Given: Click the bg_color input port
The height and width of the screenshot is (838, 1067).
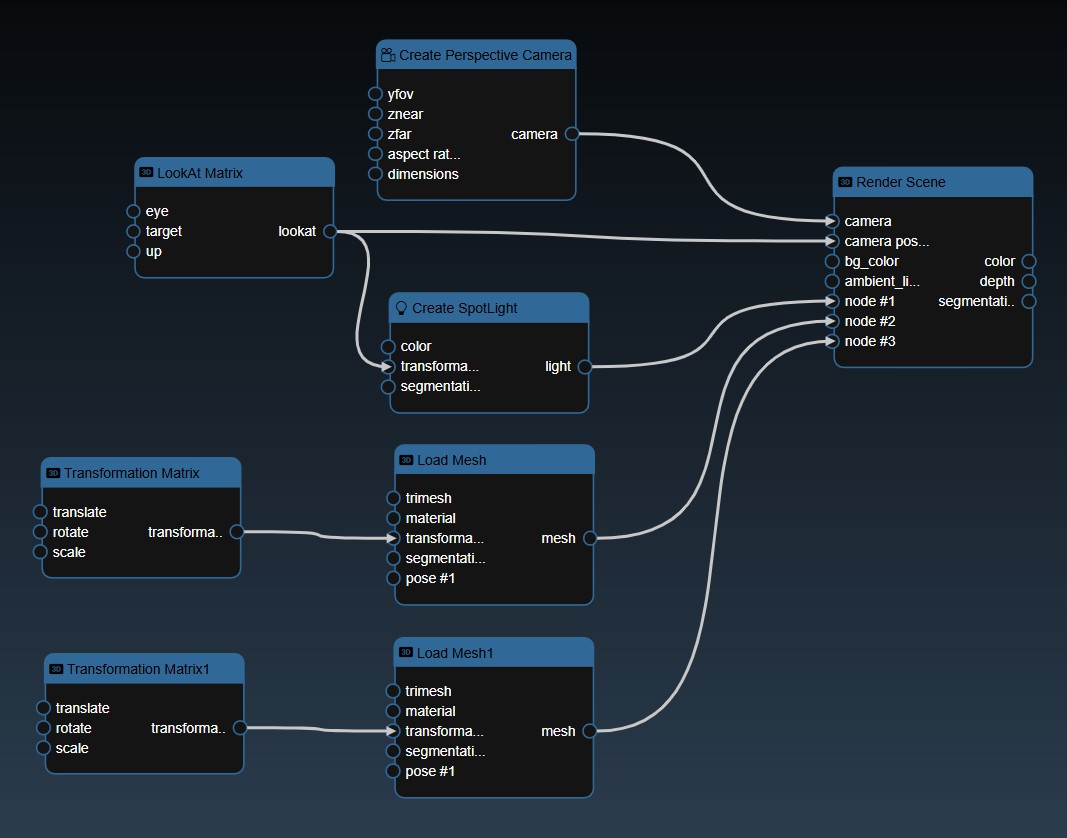Looking at the screenshot, I should (832, 261).
